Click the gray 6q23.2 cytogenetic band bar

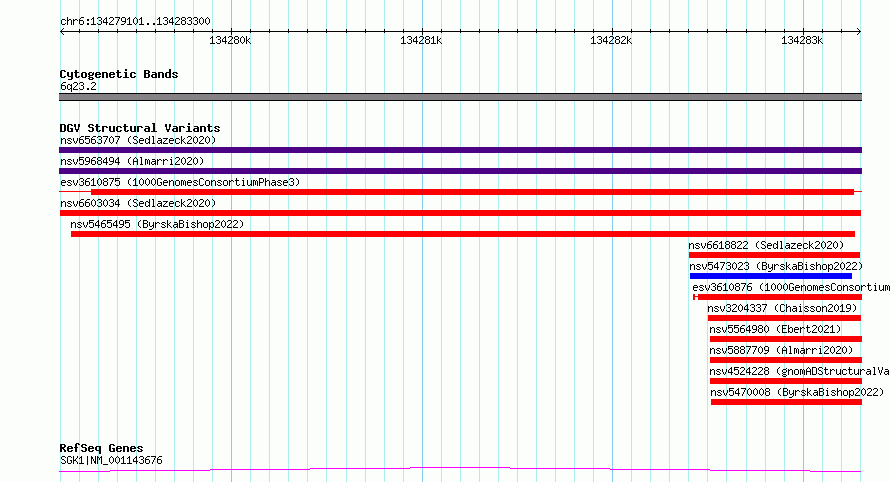coord(460,97)
